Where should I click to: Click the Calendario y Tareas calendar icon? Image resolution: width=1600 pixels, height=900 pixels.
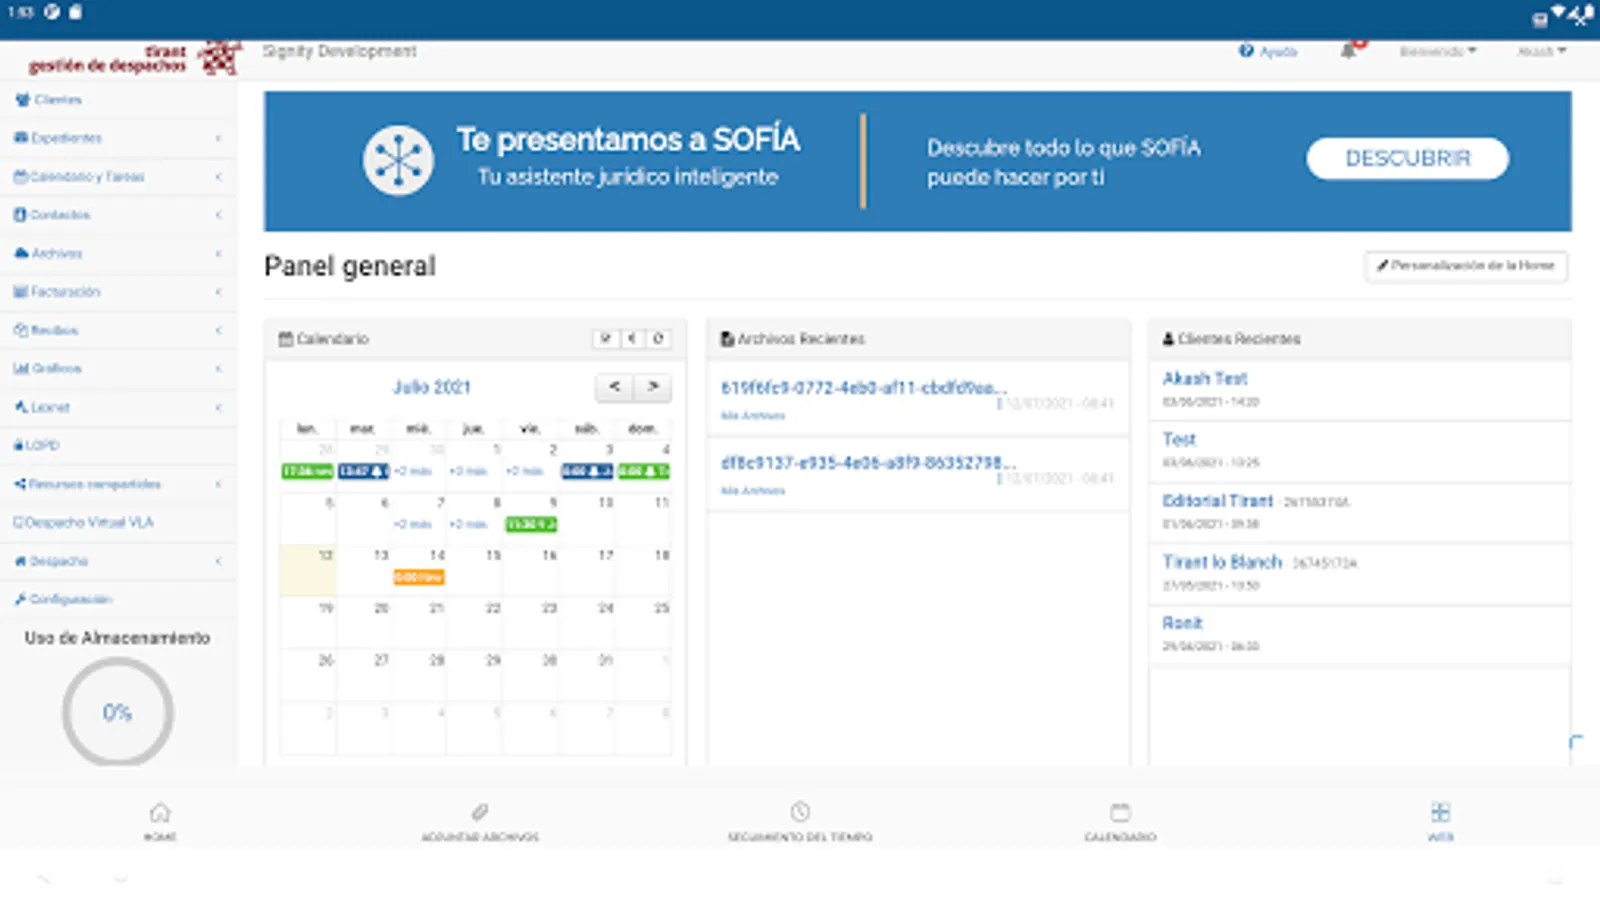tap(21, 176)
